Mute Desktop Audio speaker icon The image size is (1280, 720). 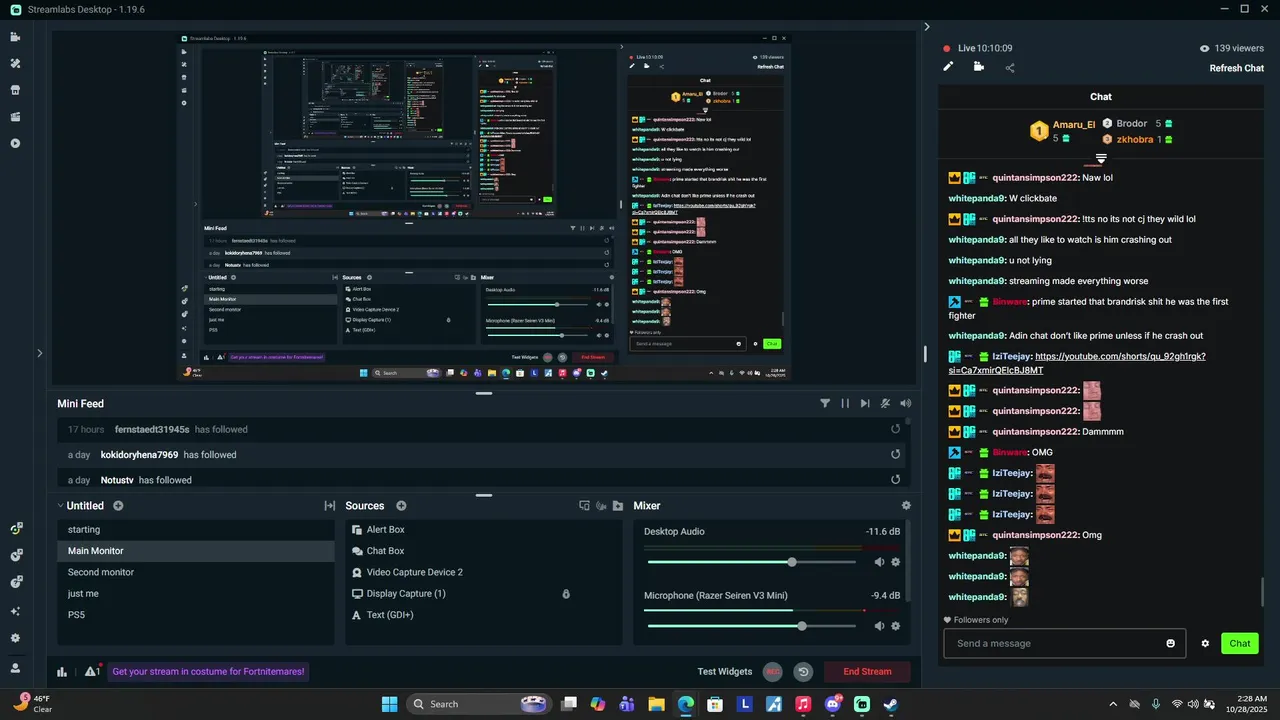879,562
